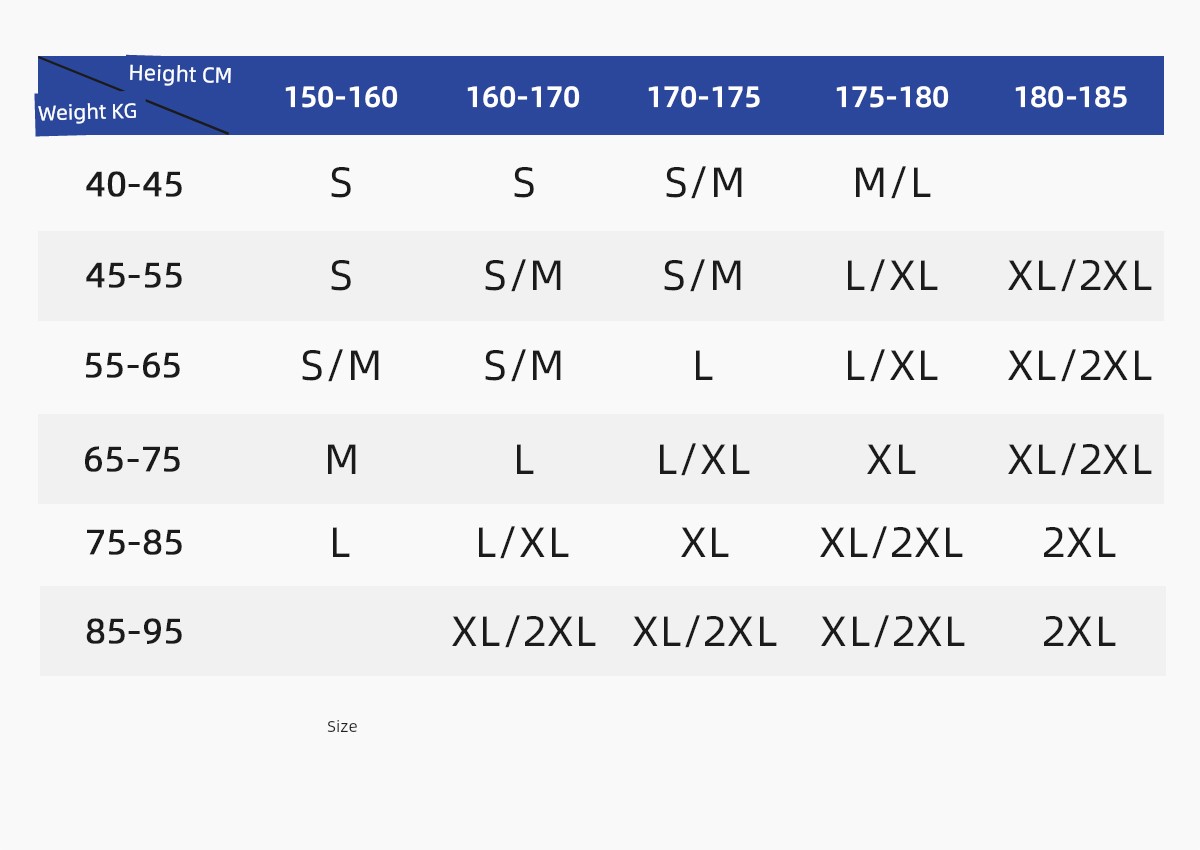
Task: Select the 175-180 height column header
Action: coord(892,97)
